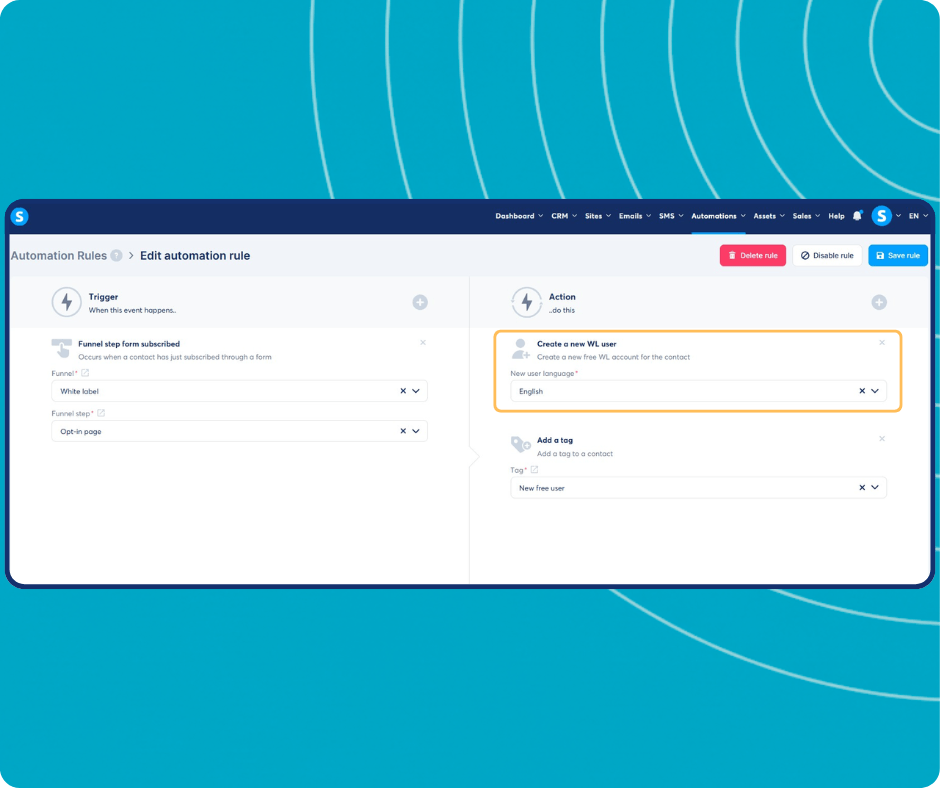The height and width of the screenshot is (788, 940).
Task: Click the Action lightning bolt icon
Action: [x=526, y=302]
